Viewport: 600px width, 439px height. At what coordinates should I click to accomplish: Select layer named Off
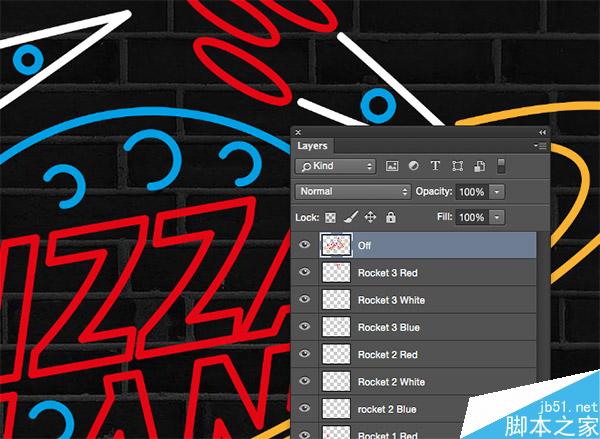[x=414, y=245]
